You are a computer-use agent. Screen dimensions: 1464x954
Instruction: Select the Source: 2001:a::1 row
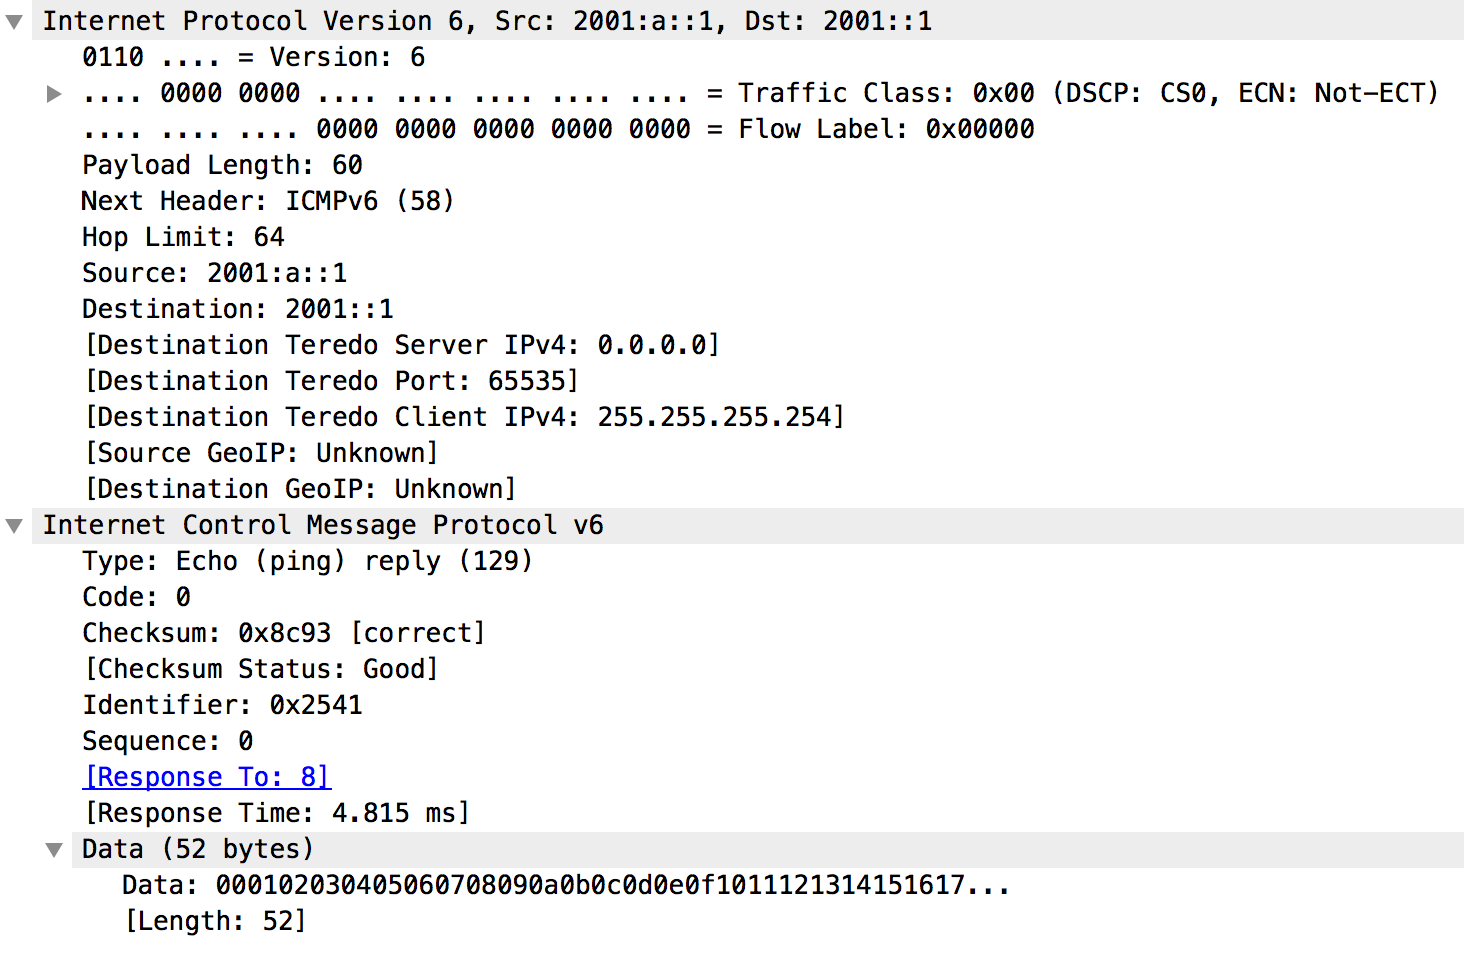click(214, 274)
